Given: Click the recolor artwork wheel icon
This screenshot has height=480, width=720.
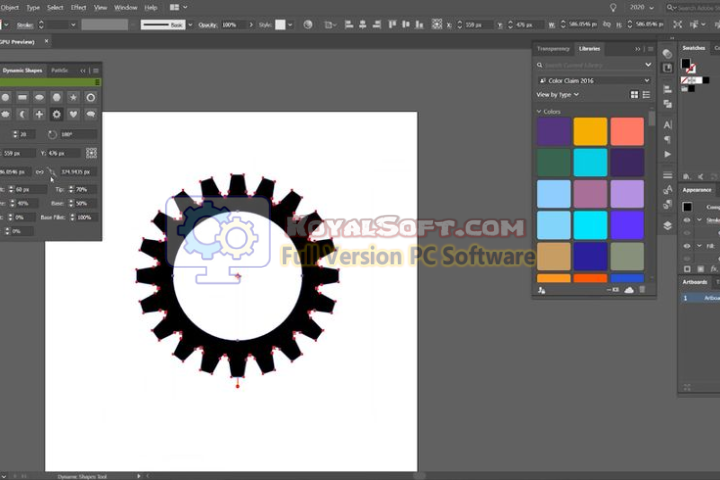Looking at the screenshot, I should (308, 25).
